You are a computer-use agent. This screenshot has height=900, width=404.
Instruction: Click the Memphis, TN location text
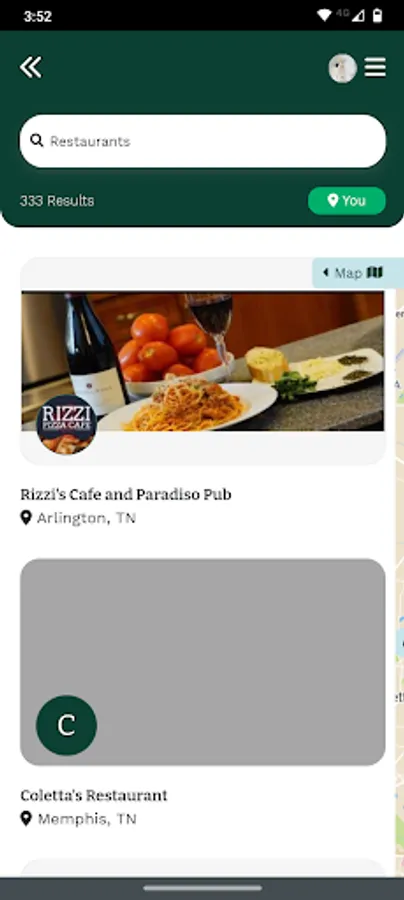(x=87, y=819)
